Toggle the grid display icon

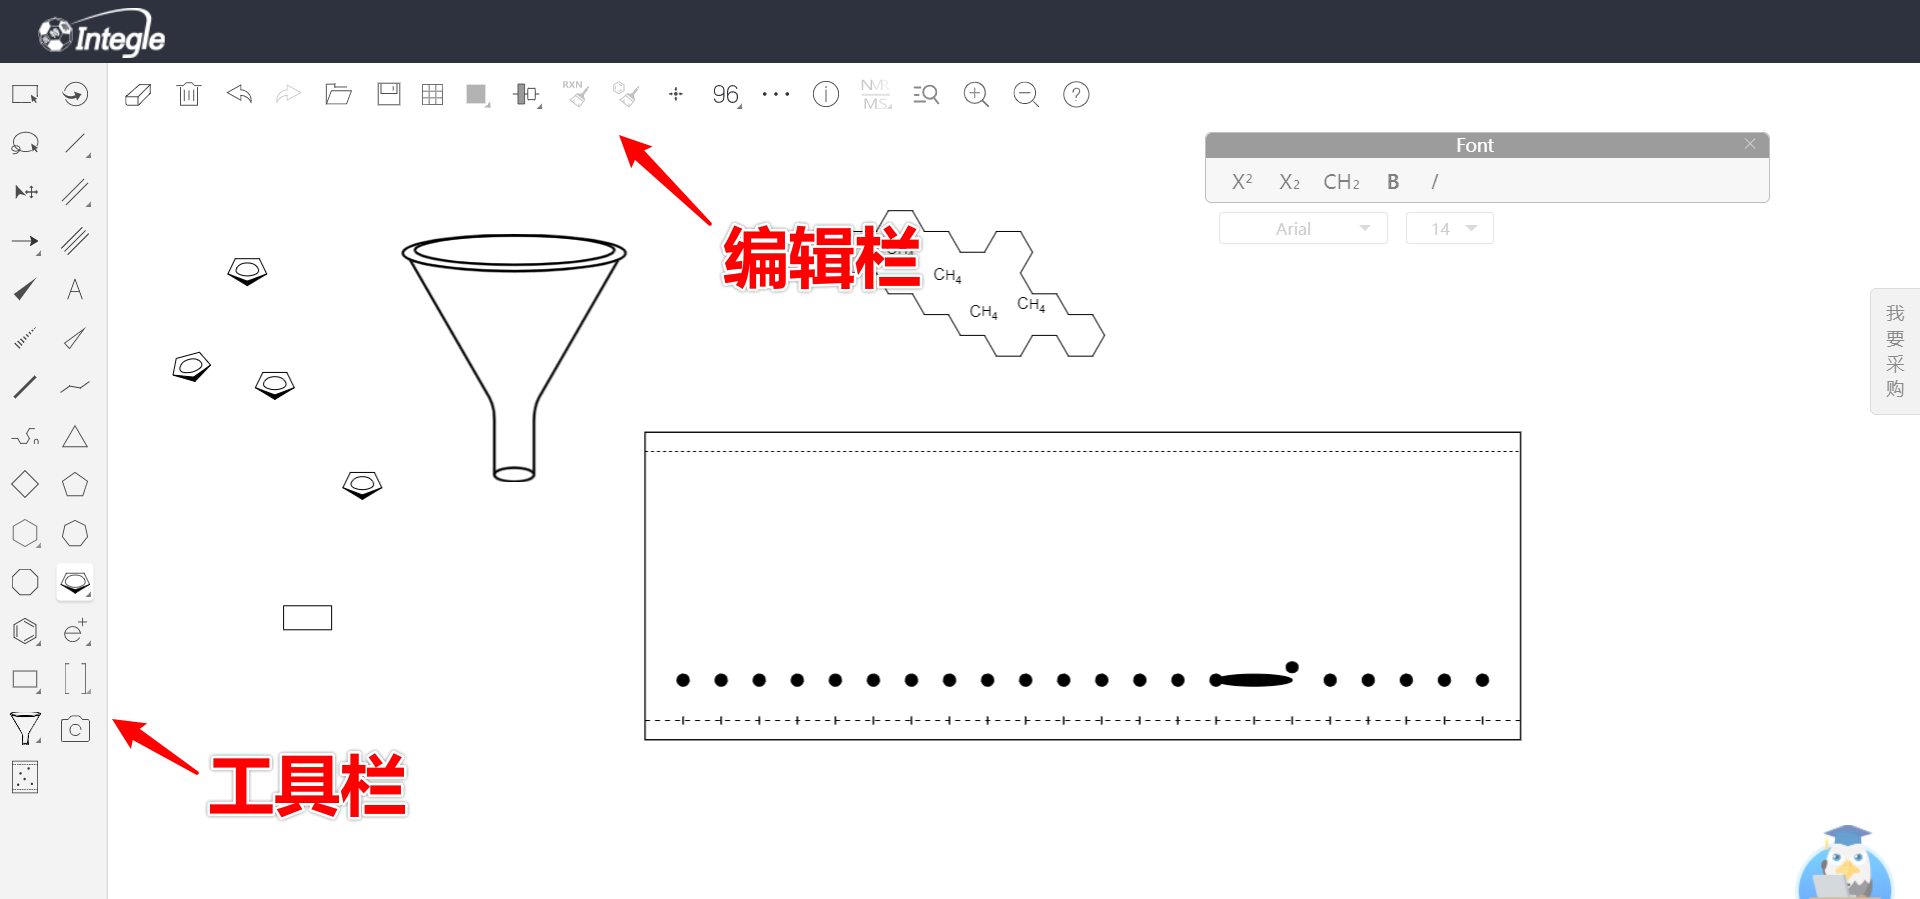point(432,94)
